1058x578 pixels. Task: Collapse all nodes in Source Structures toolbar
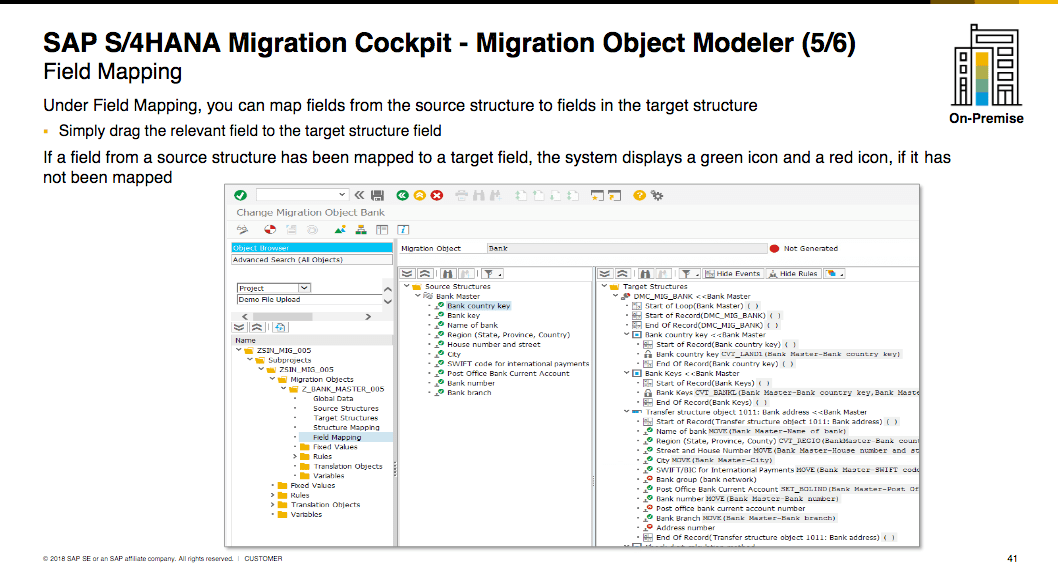pos(425,274)
